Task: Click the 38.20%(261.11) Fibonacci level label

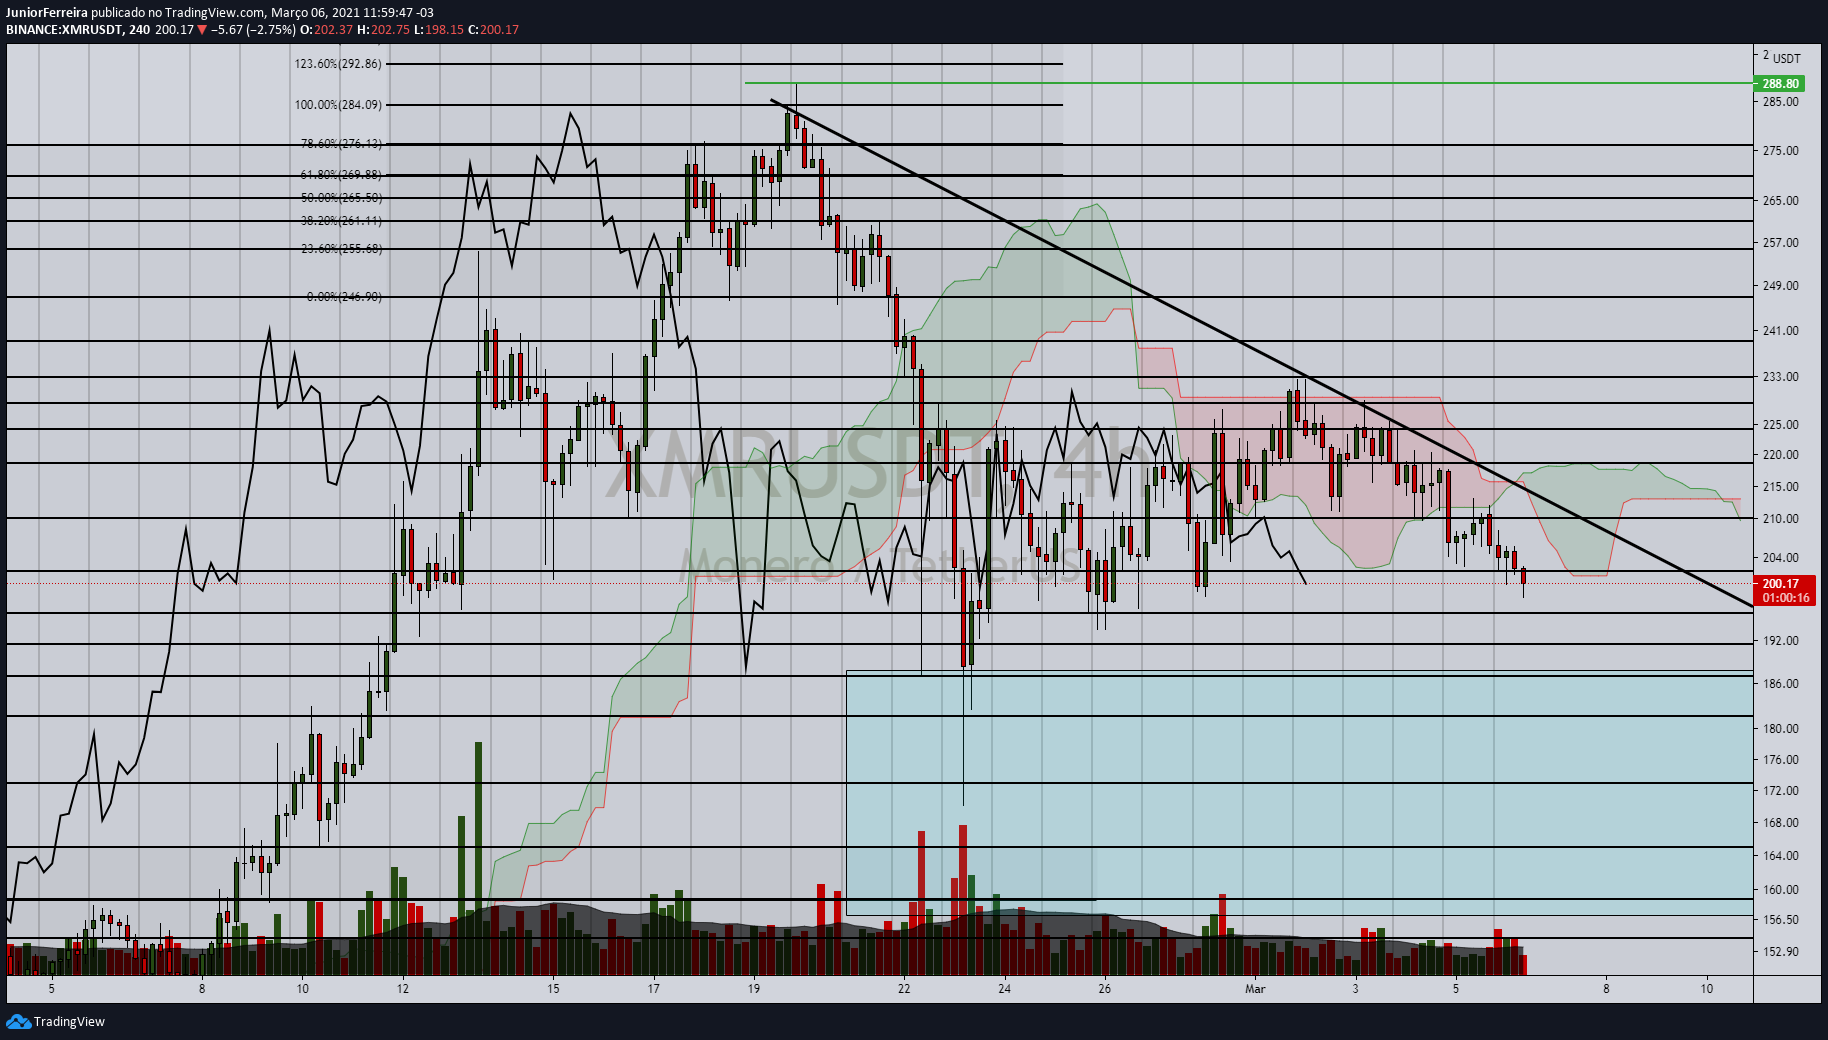Action: click(x=341, y=221)
